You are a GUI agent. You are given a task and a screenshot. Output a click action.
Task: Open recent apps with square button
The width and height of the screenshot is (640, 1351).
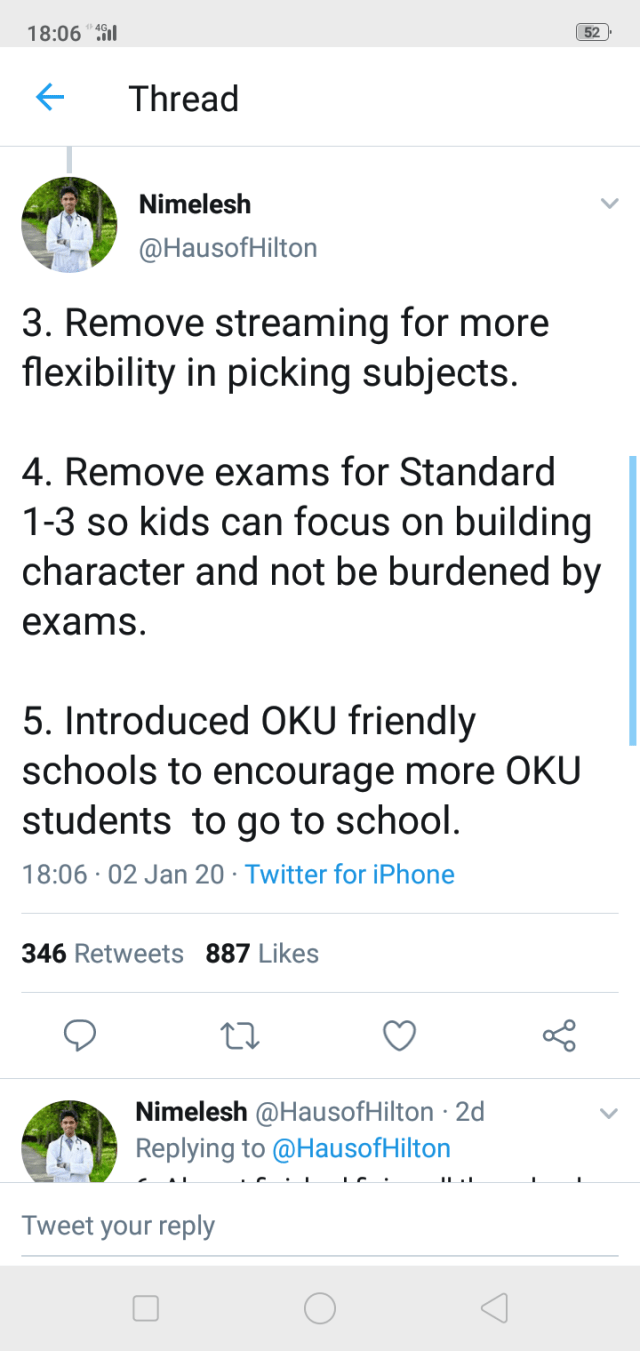pyautogui.click(x=146, y=1308)
